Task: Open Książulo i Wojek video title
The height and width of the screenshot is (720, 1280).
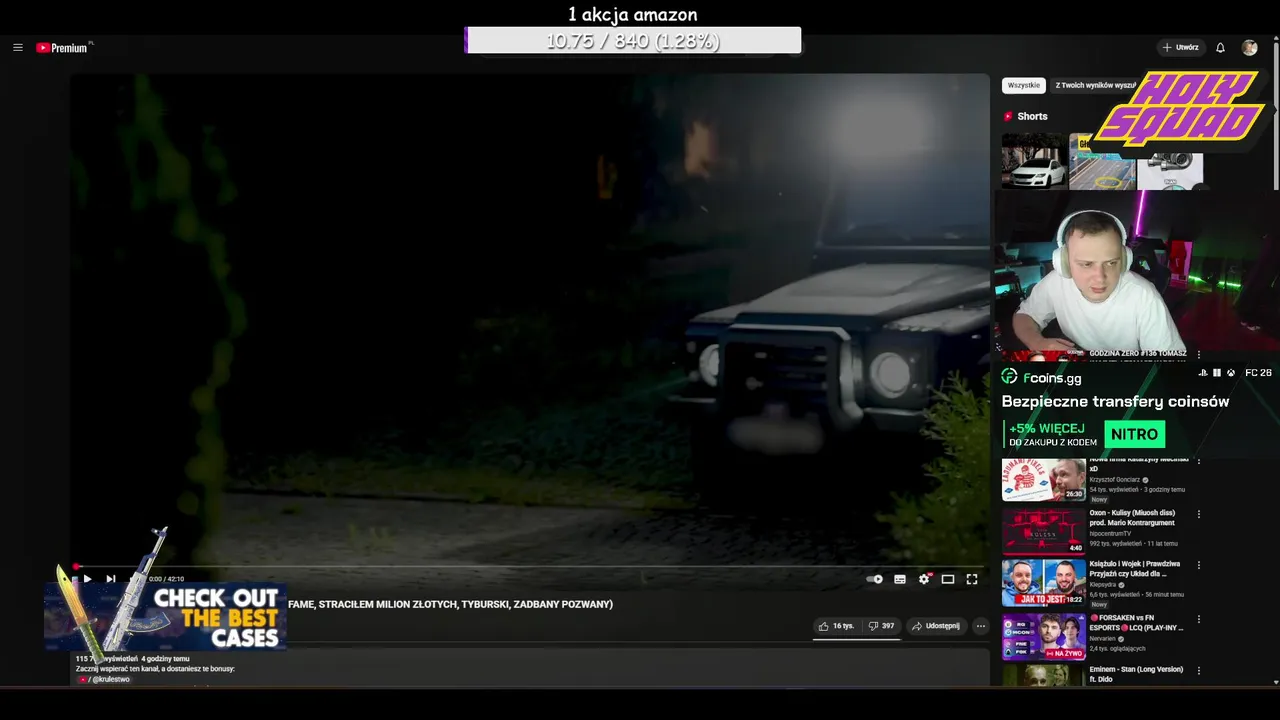Action: (1135, 569)
